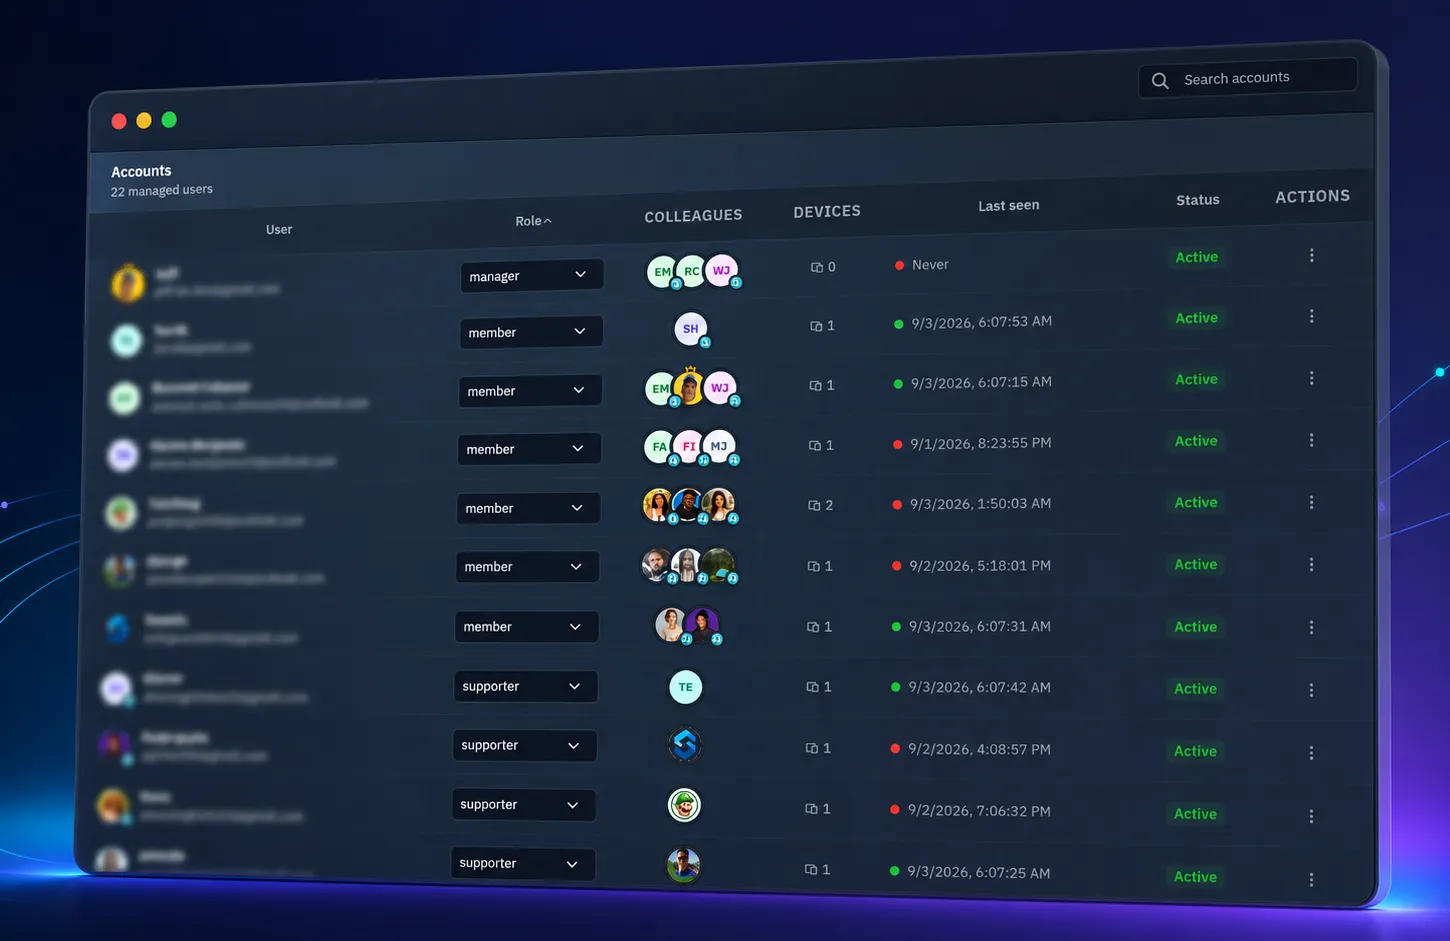Open the manager role dropdown

(x=531, y=275)
